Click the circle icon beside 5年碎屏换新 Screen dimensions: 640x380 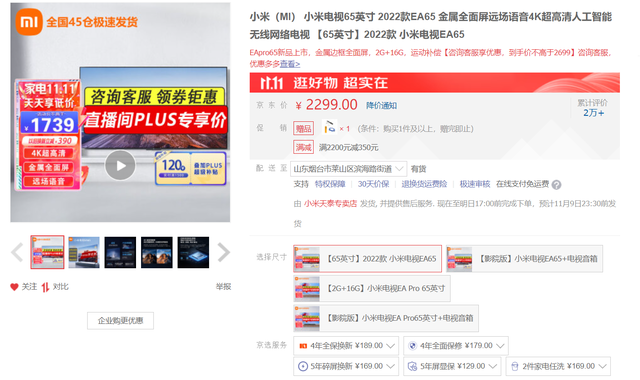click(303, 366)
